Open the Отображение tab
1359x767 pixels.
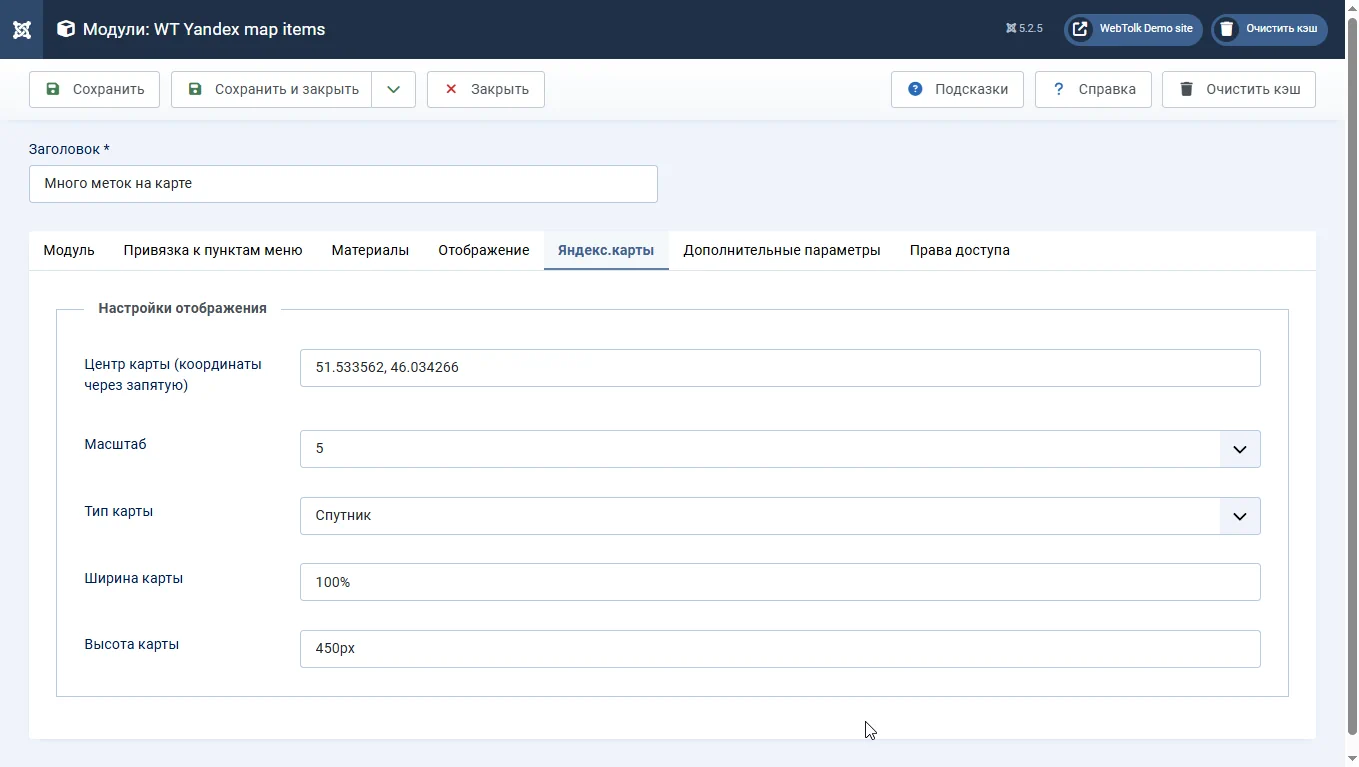pyautogui.click(x=484, y=250)
